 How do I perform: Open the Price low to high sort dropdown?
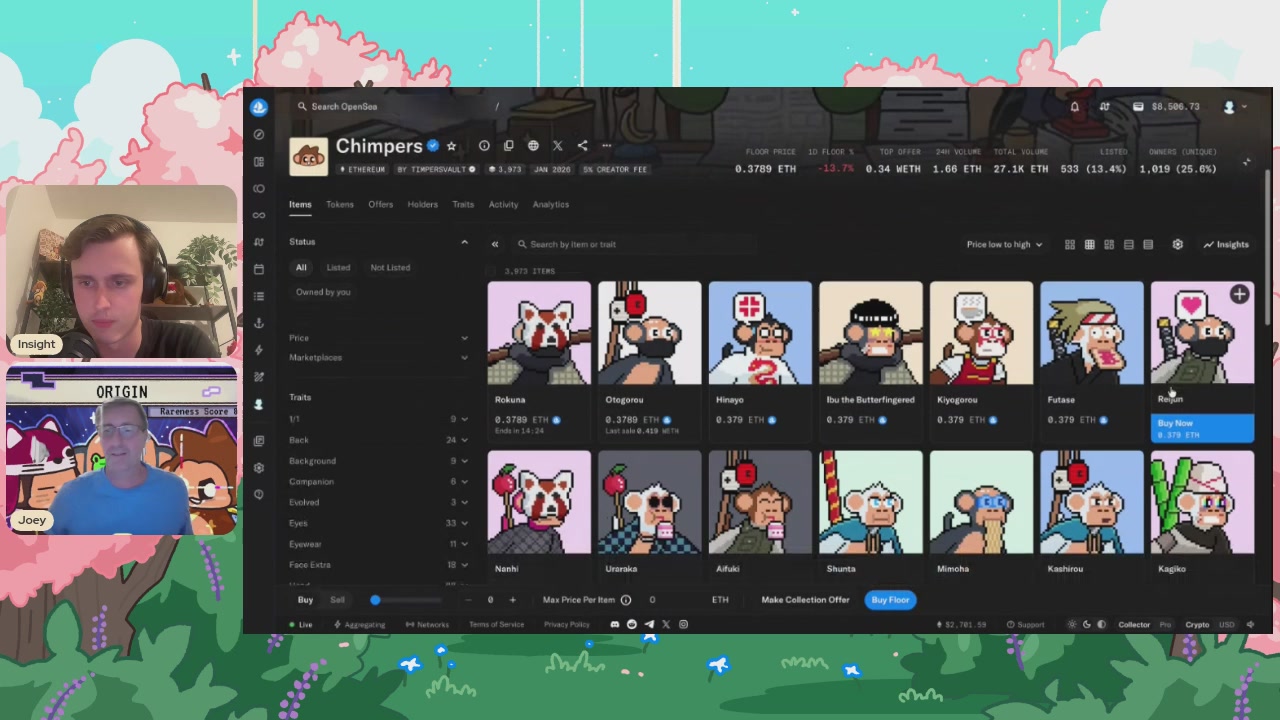point(1004,244)
